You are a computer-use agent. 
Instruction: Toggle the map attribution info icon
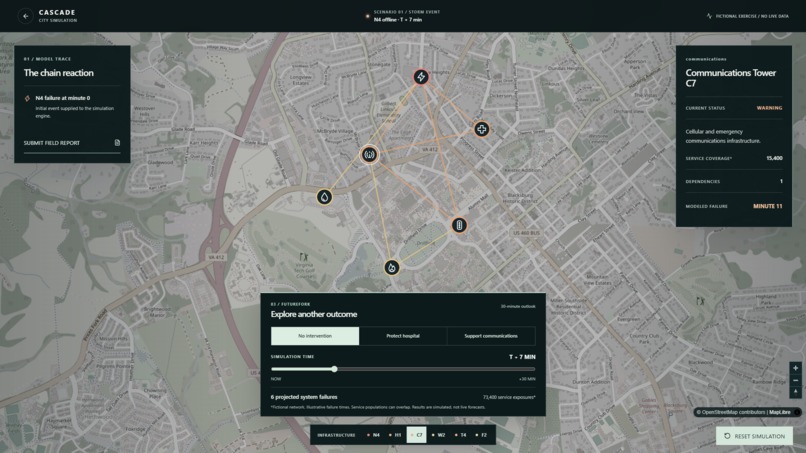[797, 412]
